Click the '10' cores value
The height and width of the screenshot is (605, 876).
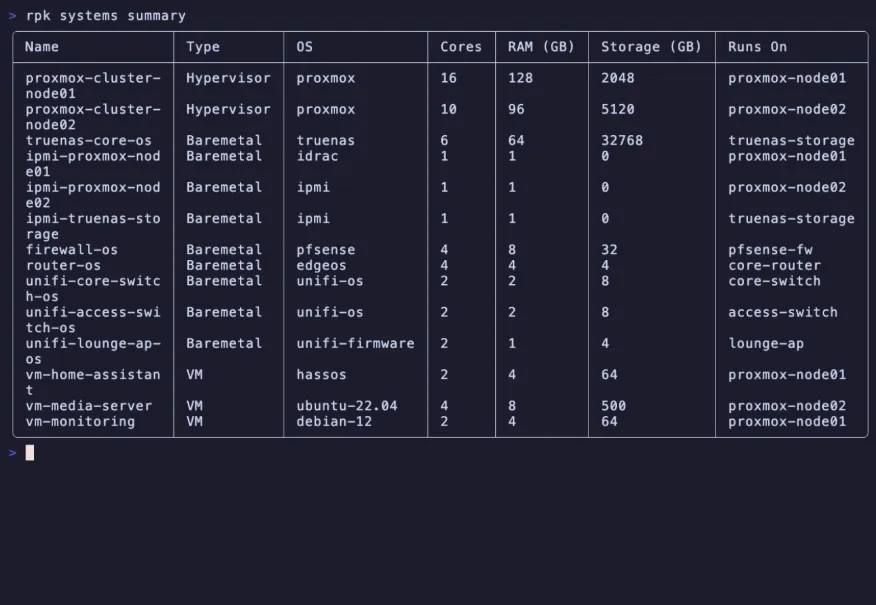tap(449, 109)
